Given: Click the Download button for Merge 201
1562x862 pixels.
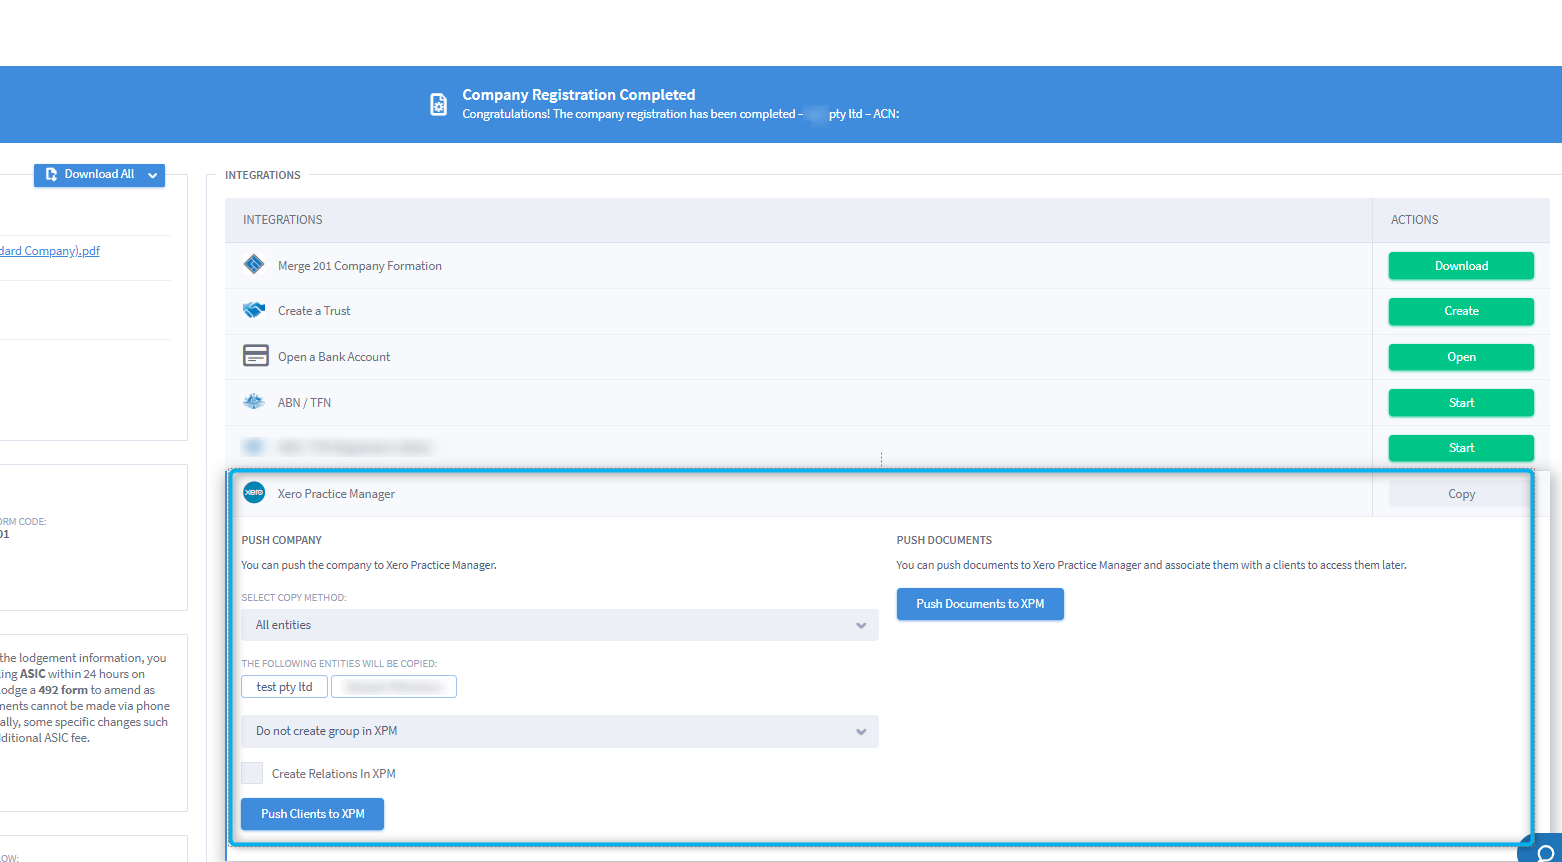Looking at the screenshot, I should point(1461,265).
